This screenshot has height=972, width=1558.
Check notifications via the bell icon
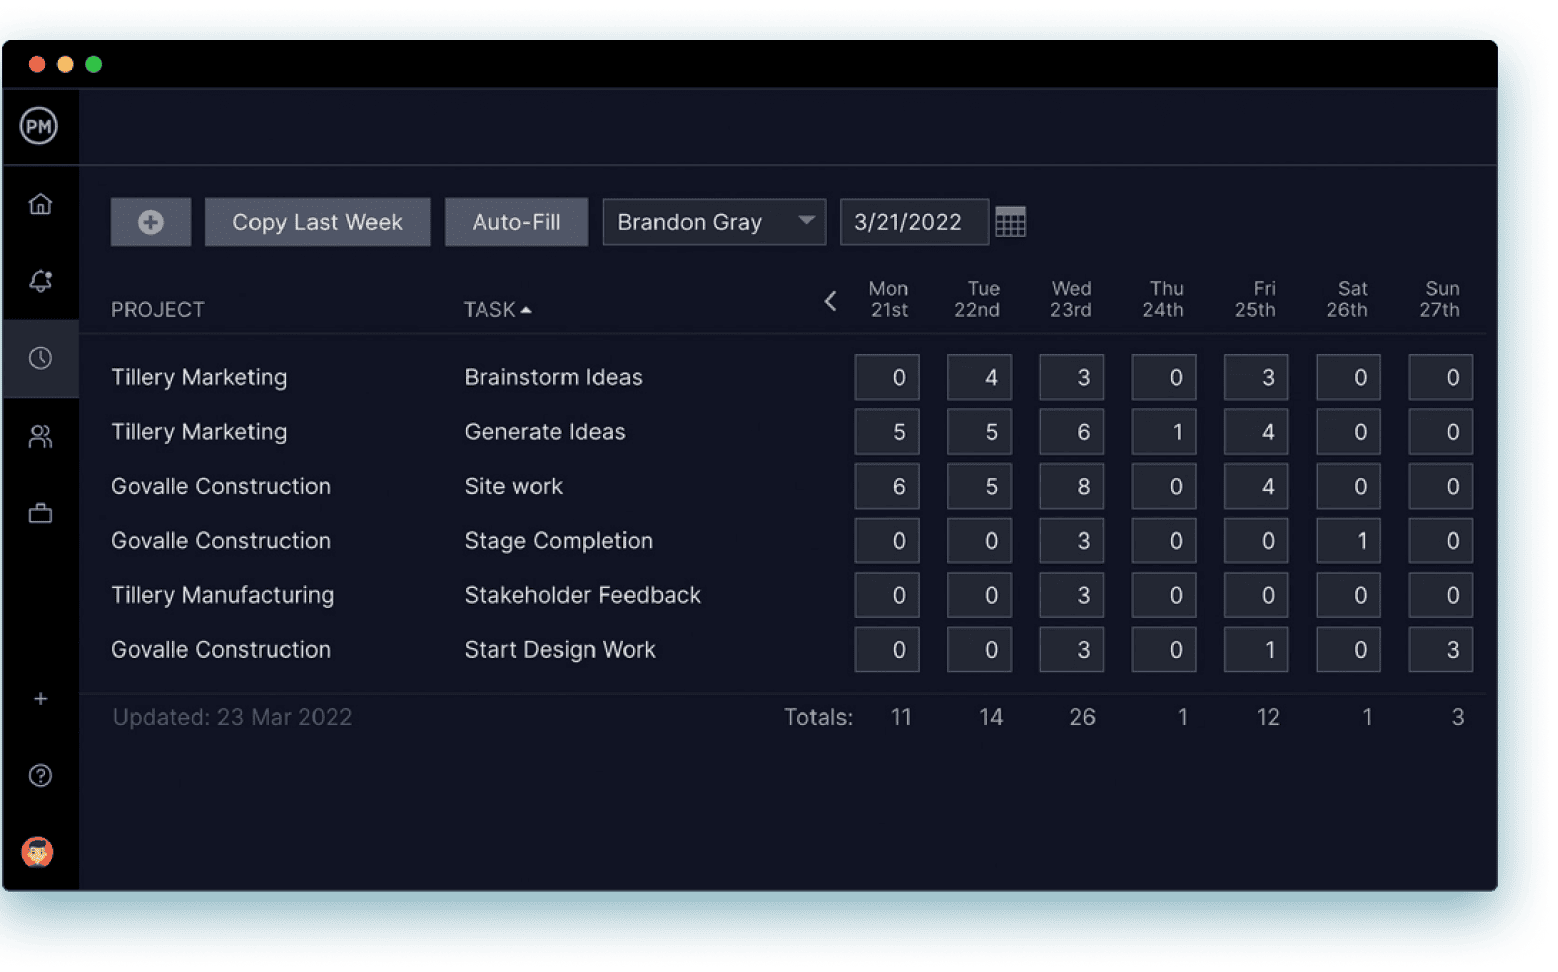pyautogui.click(x=40, y=281)
